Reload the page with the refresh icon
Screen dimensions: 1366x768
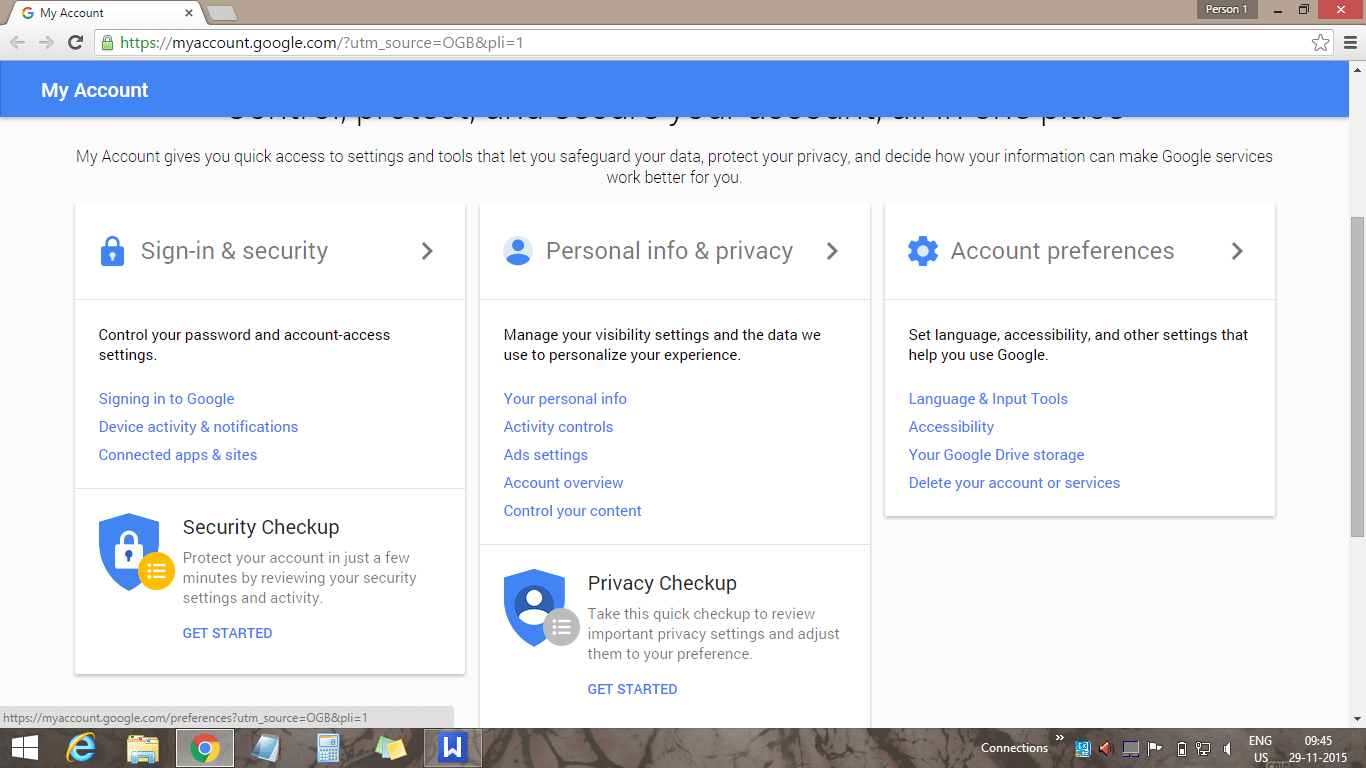coord(75,42)
